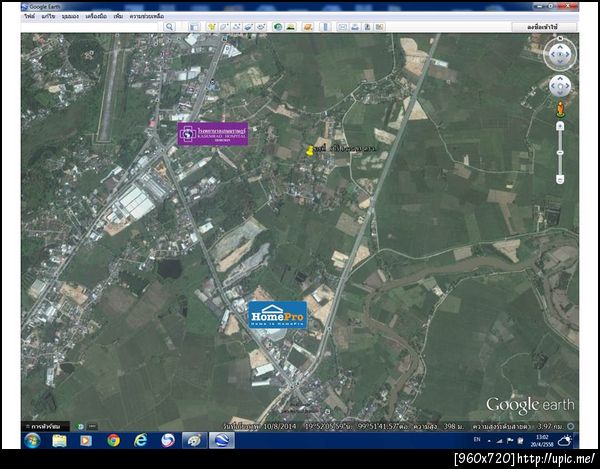Viewport: 600px width, 469px height.
Task: Toggle the sidebar panel toolbar icon
Action: [194, 27]
